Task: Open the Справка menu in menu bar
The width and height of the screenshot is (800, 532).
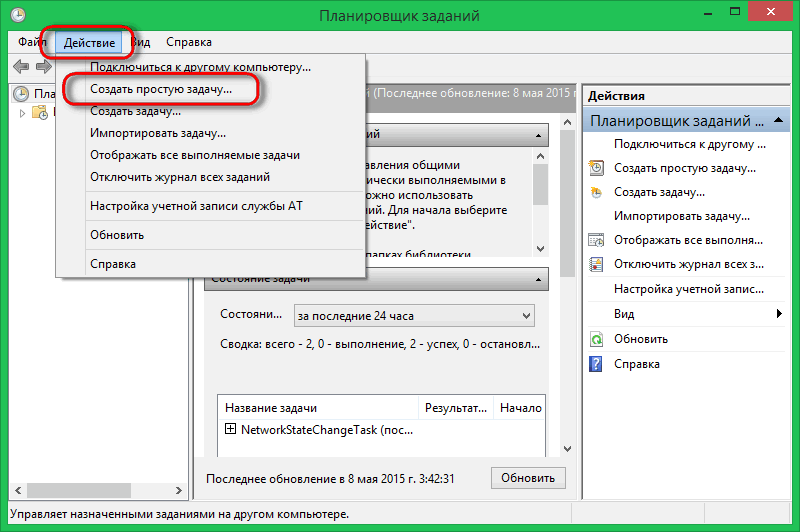Action: pyautogui.click(x=189, y=42)
